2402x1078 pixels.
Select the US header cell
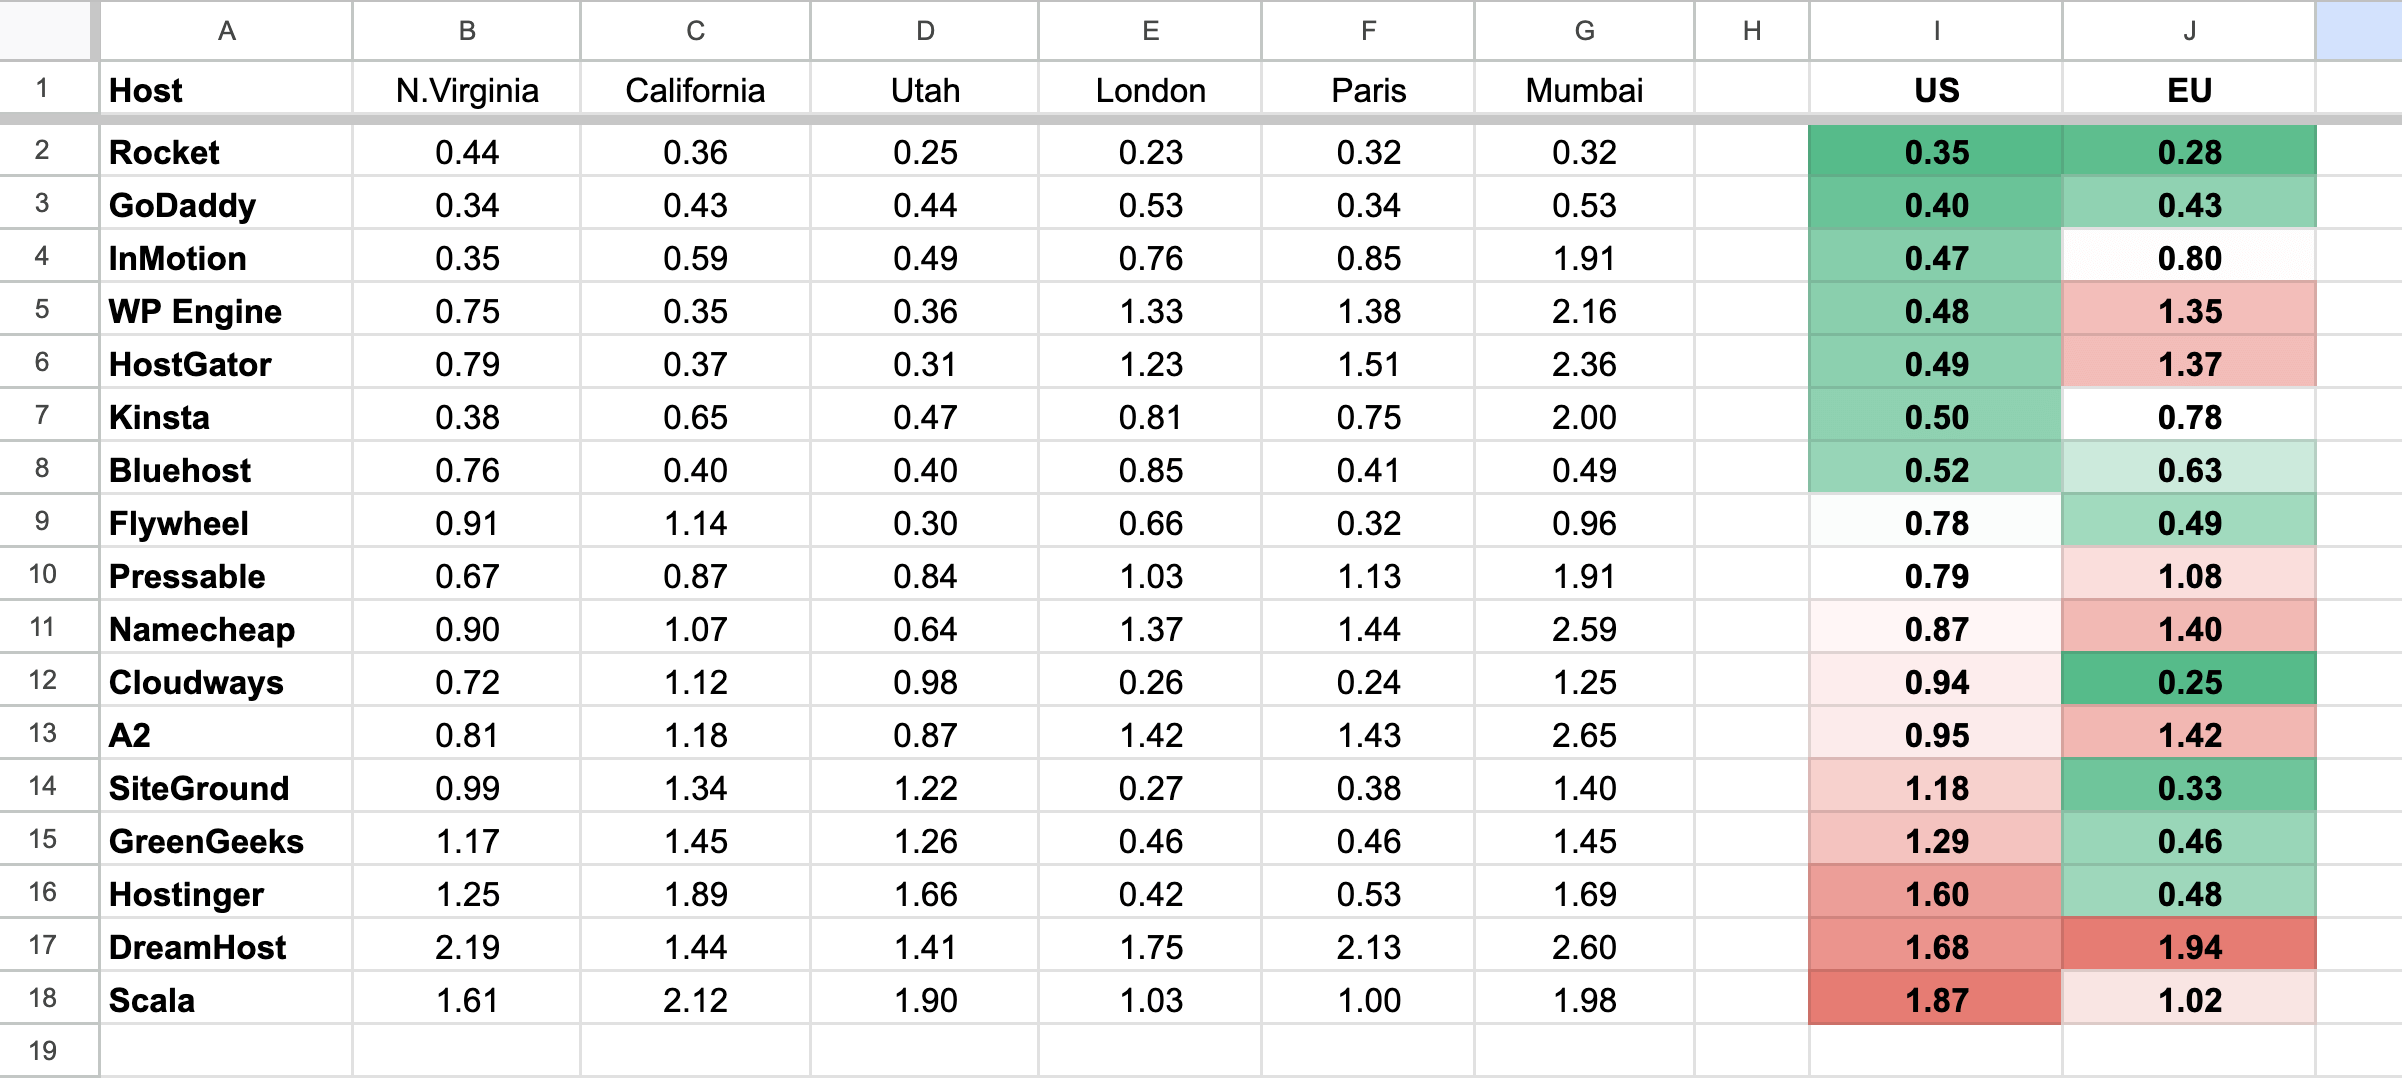tap(1935, 90)
